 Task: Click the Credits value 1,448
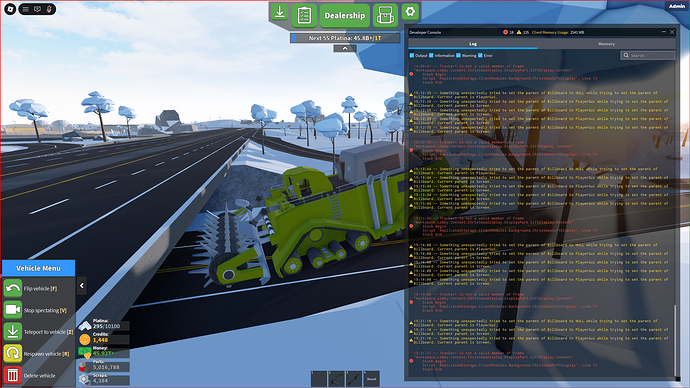coord(100,340)
